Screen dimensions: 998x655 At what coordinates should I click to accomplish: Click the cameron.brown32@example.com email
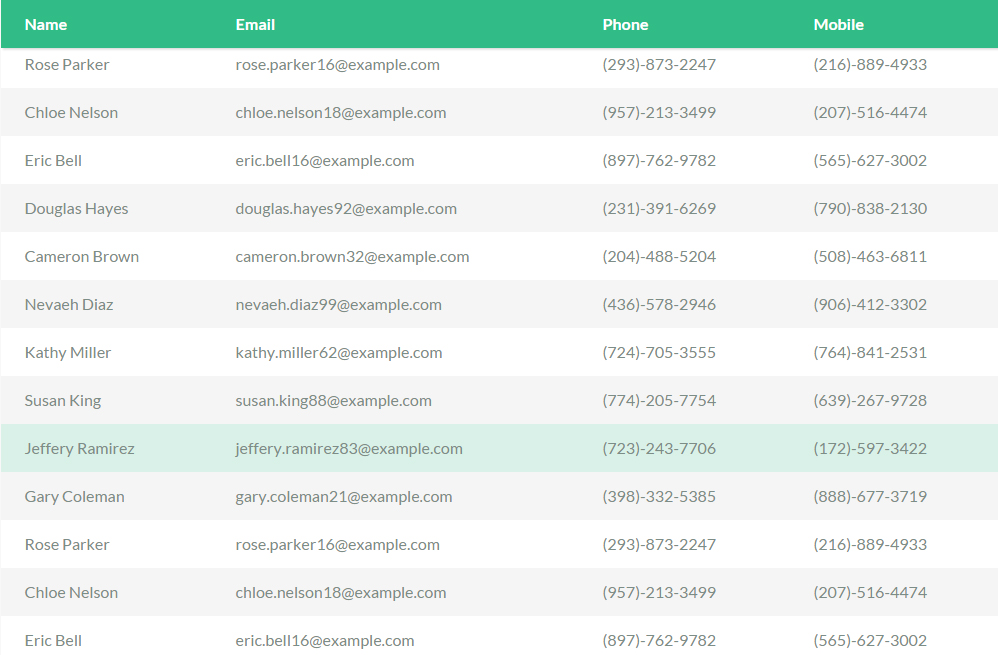353,257
